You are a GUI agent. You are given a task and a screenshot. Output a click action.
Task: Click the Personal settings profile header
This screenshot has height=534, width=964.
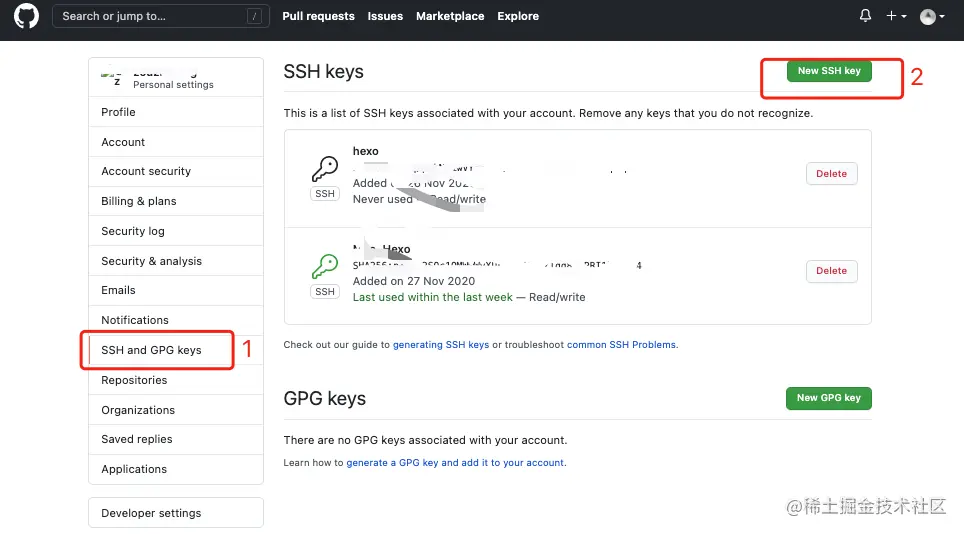point(176,78)
